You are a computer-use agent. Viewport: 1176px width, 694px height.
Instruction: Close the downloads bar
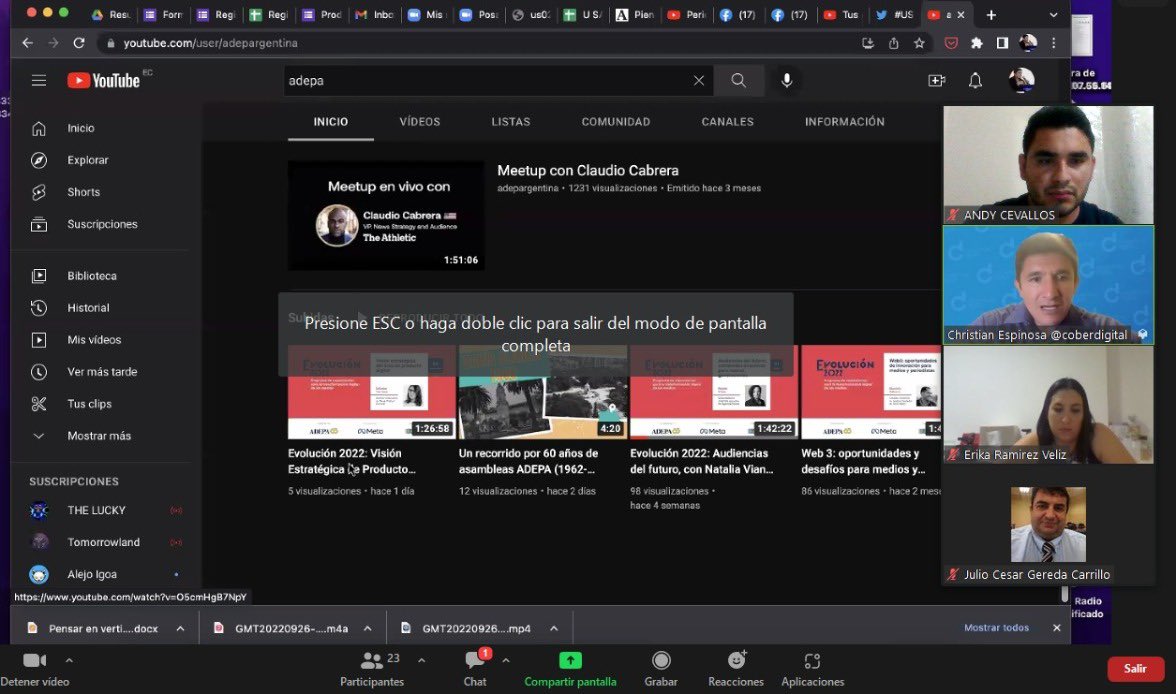coord(1057,628)
